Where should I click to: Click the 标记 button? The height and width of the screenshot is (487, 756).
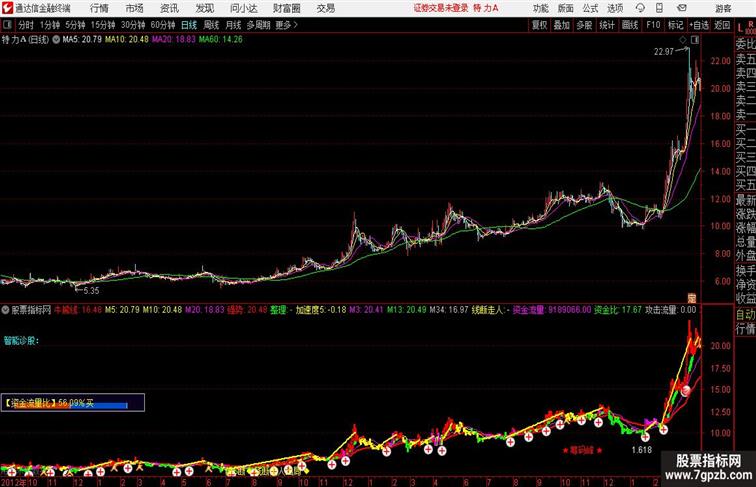[675, 25]
